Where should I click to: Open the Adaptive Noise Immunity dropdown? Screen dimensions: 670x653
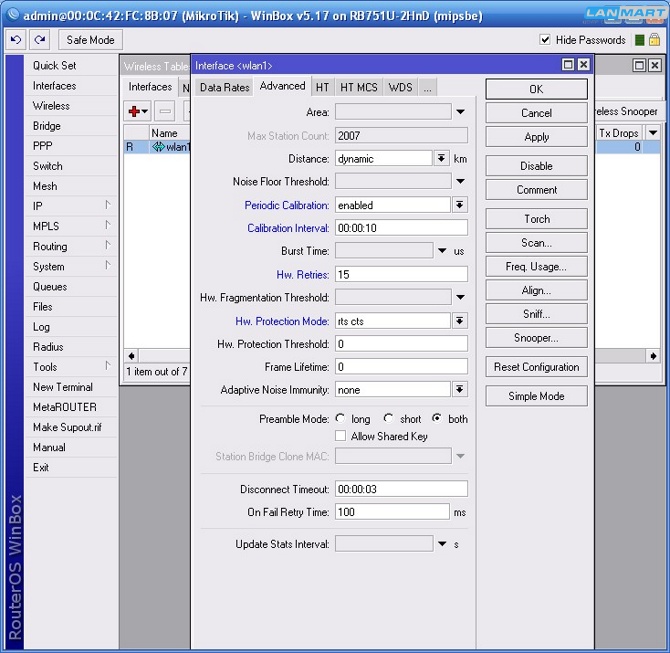tap(459, 390)
